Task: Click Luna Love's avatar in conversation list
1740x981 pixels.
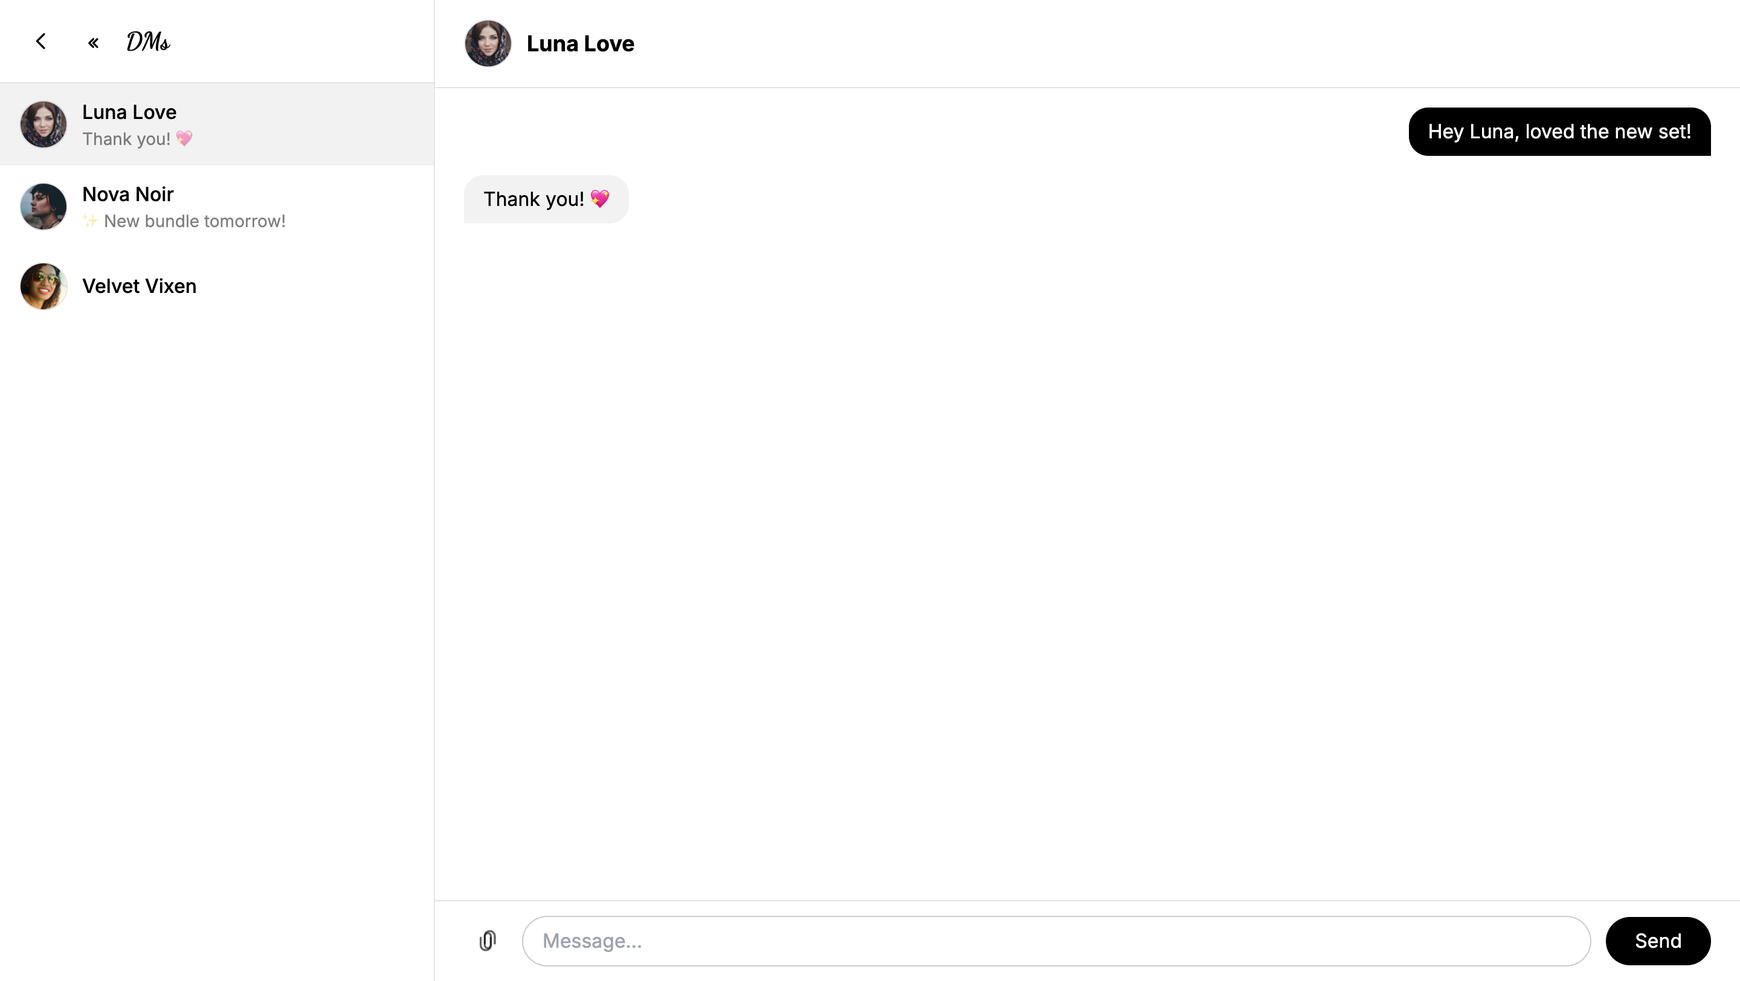Action: (43, 124)
